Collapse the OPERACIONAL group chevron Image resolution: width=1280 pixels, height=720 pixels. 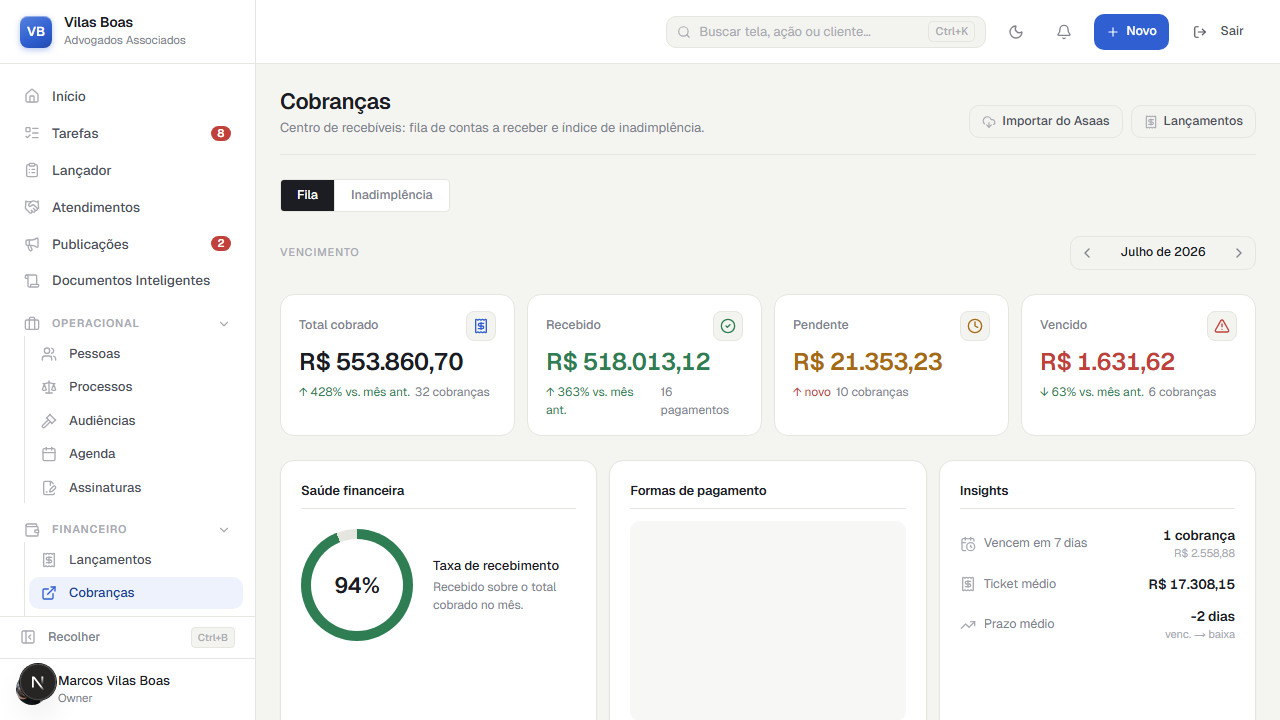pos(224,324)
